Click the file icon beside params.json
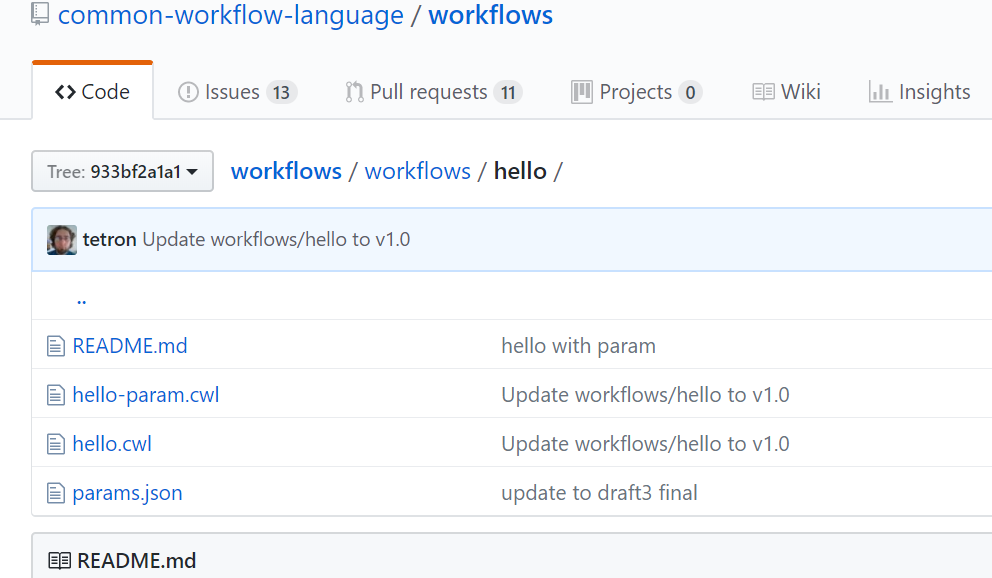 coord(56,493)
